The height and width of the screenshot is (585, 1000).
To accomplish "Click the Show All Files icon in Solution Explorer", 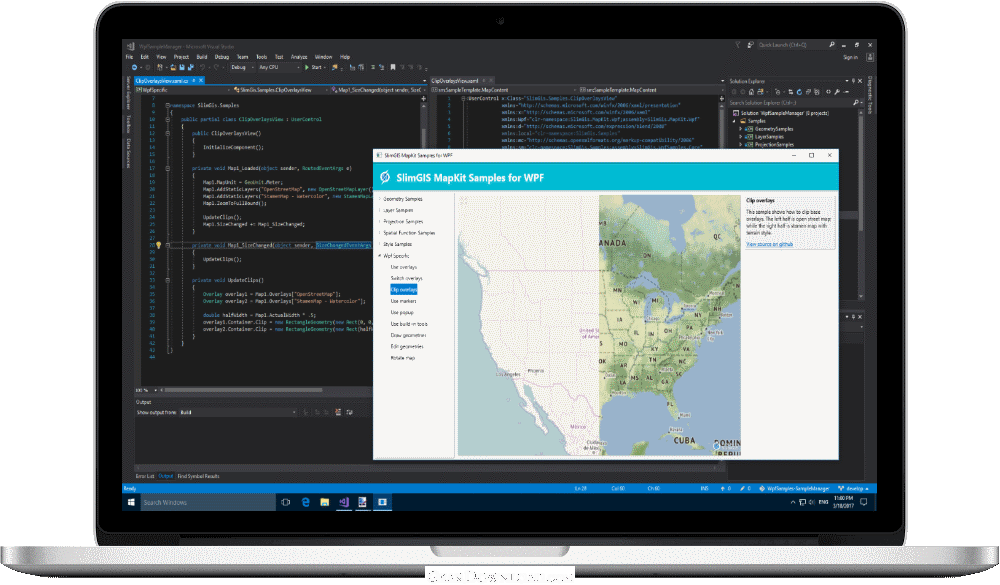I will click(x=817, y=92).
